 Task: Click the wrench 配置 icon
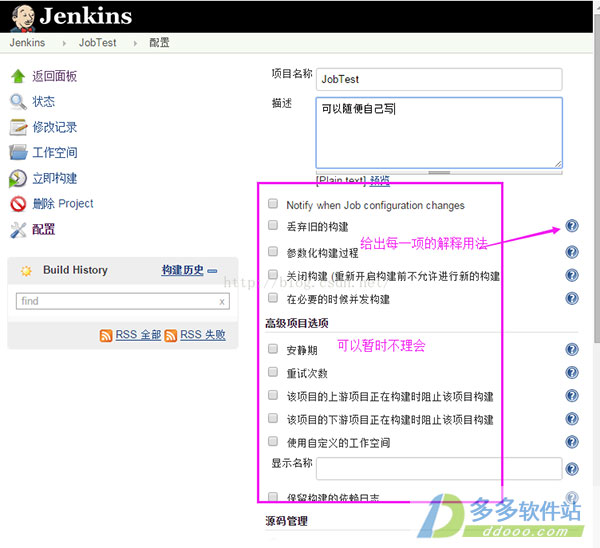click(18, 230)
